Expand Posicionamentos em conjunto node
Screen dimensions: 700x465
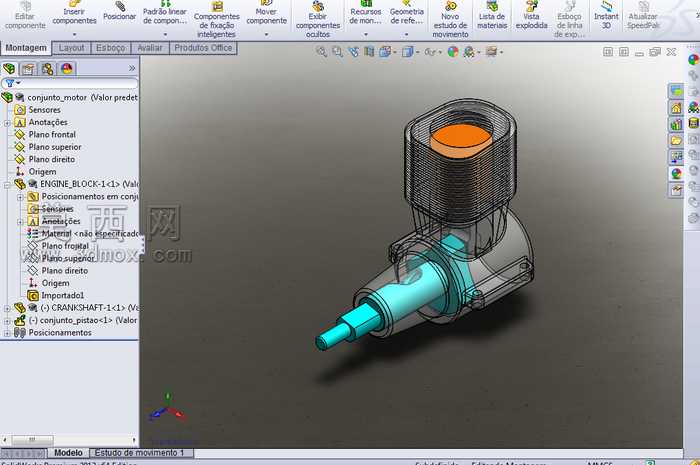point(20,197)
